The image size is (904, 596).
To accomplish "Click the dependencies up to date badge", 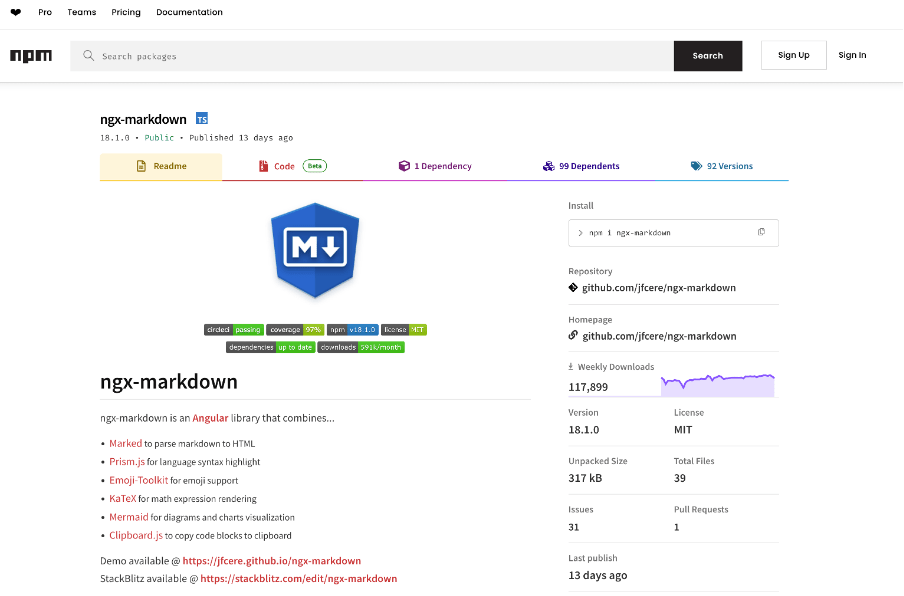I will click(x=270, y=347).
